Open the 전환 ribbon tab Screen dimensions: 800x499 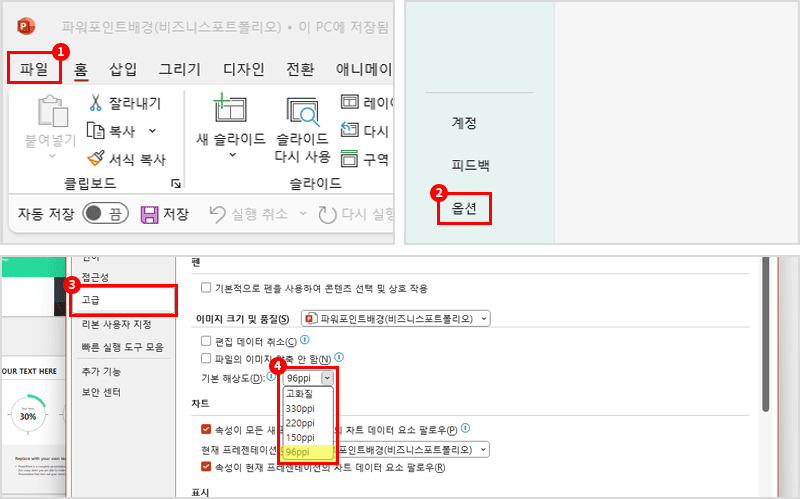tap(300, 69)
